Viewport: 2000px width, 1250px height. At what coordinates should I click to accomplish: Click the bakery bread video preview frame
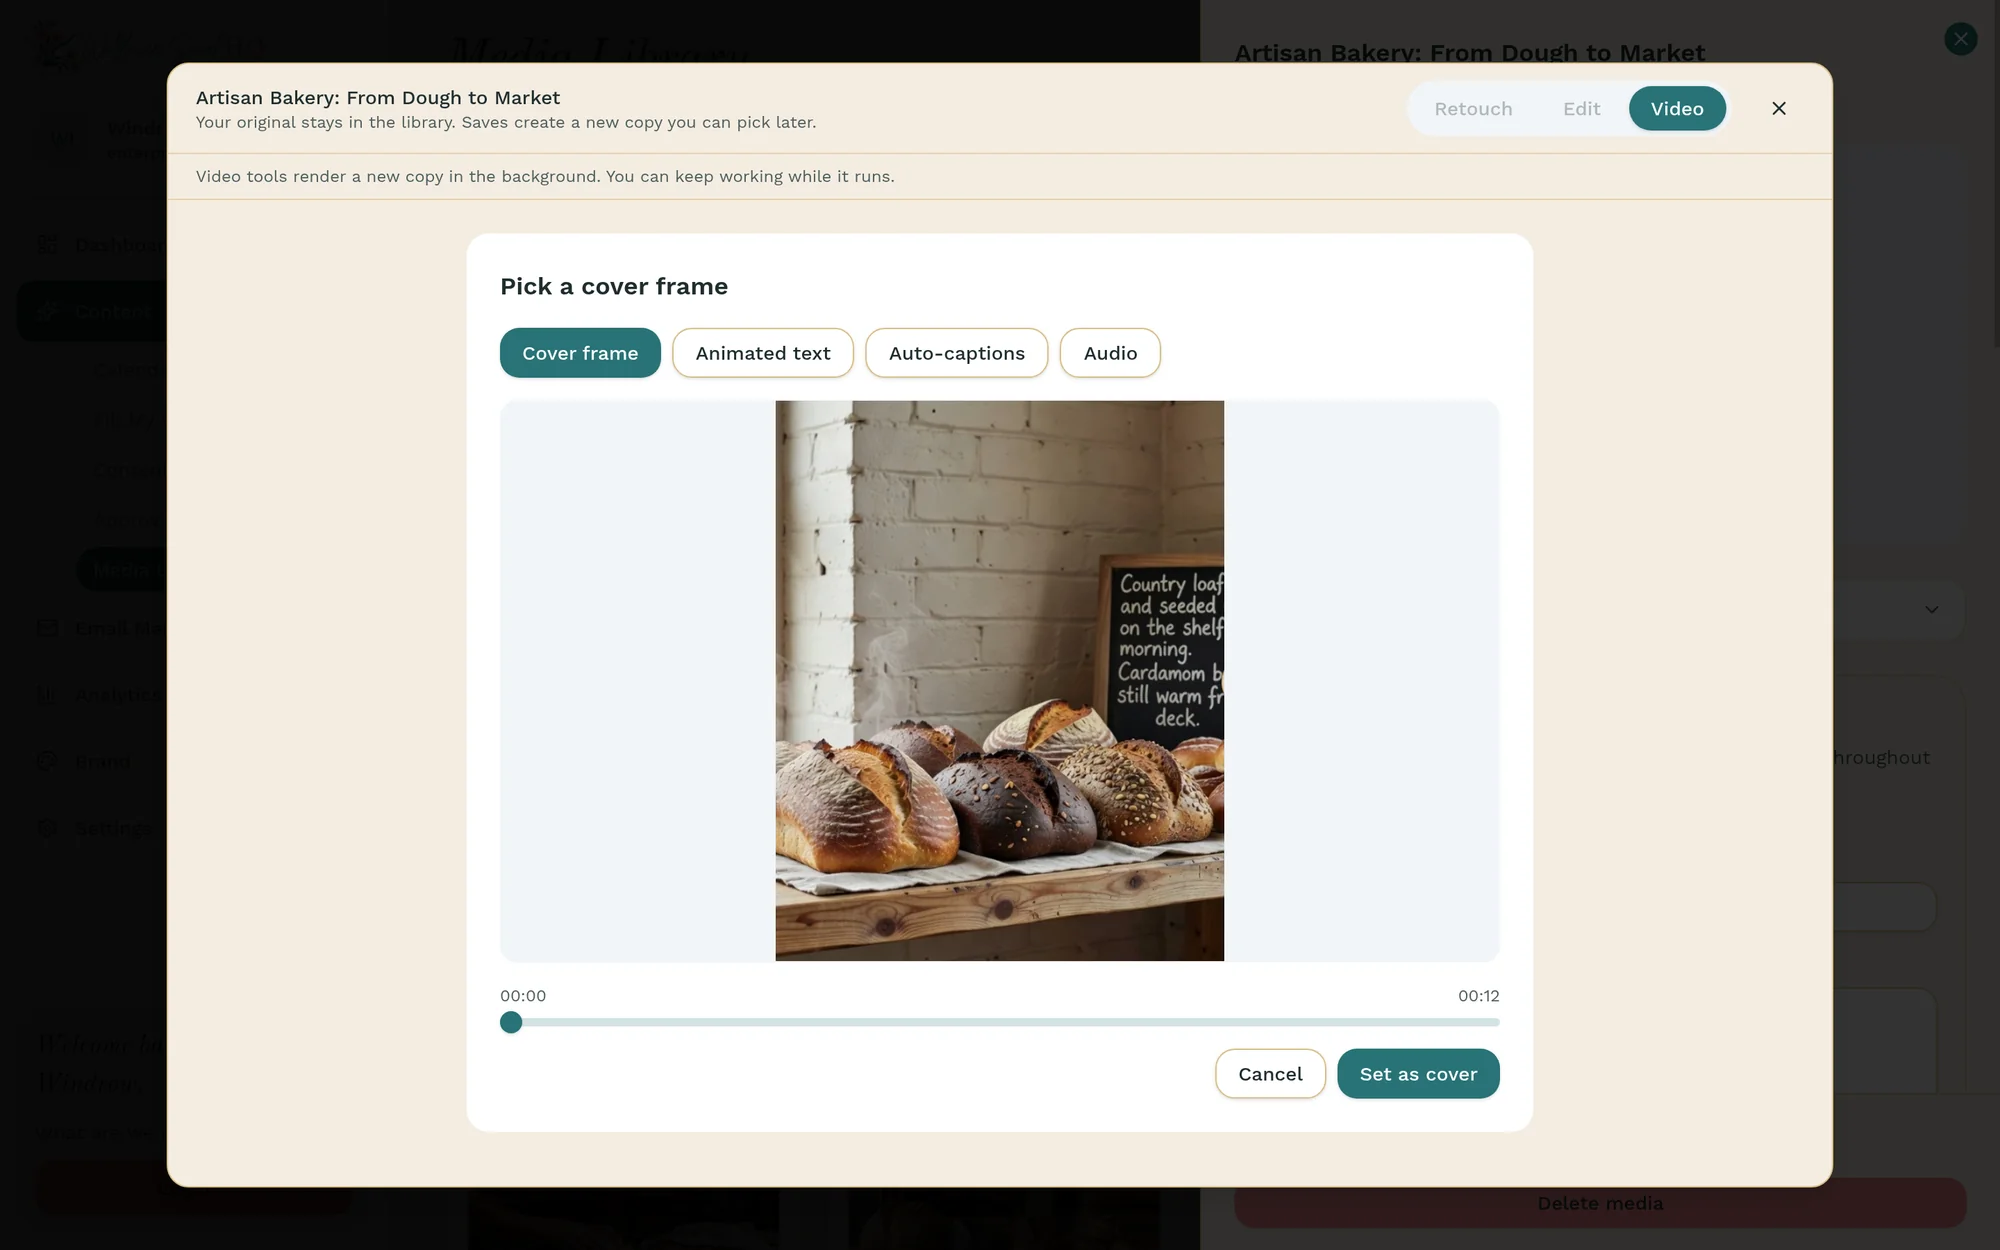[x=1000, y=681]
